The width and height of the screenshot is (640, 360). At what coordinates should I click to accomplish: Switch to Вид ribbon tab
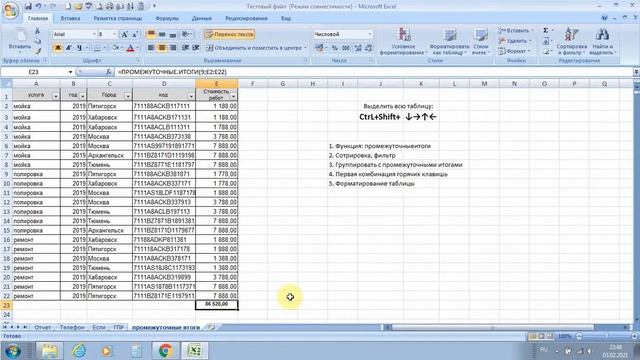click(286, 18)
